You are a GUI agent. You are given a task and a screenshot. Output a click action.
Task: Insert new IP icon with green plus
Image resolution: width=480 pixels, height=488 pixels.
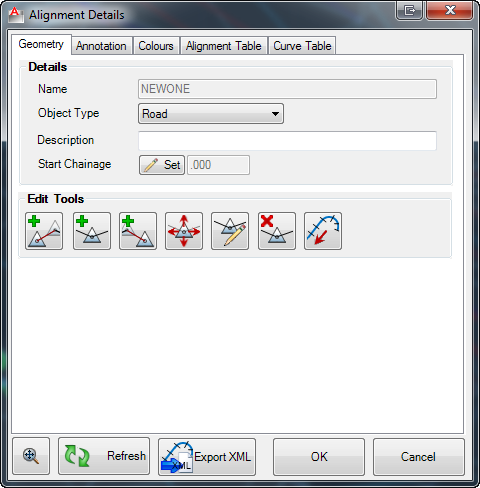(92, 231)
